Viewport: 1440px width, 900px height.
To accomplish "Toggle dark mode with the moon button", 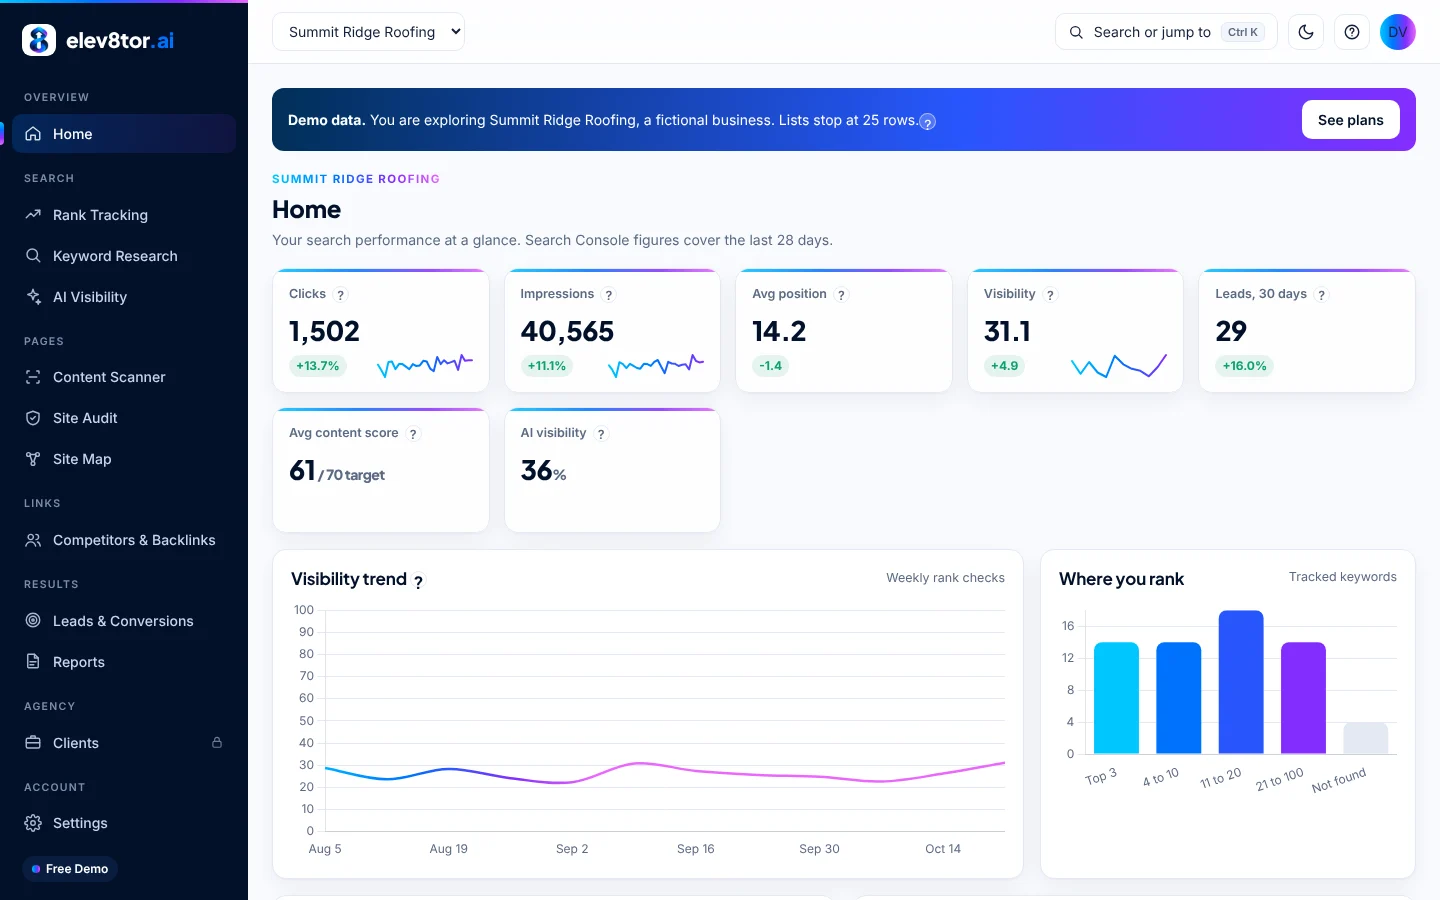I will coord(1306,32).
